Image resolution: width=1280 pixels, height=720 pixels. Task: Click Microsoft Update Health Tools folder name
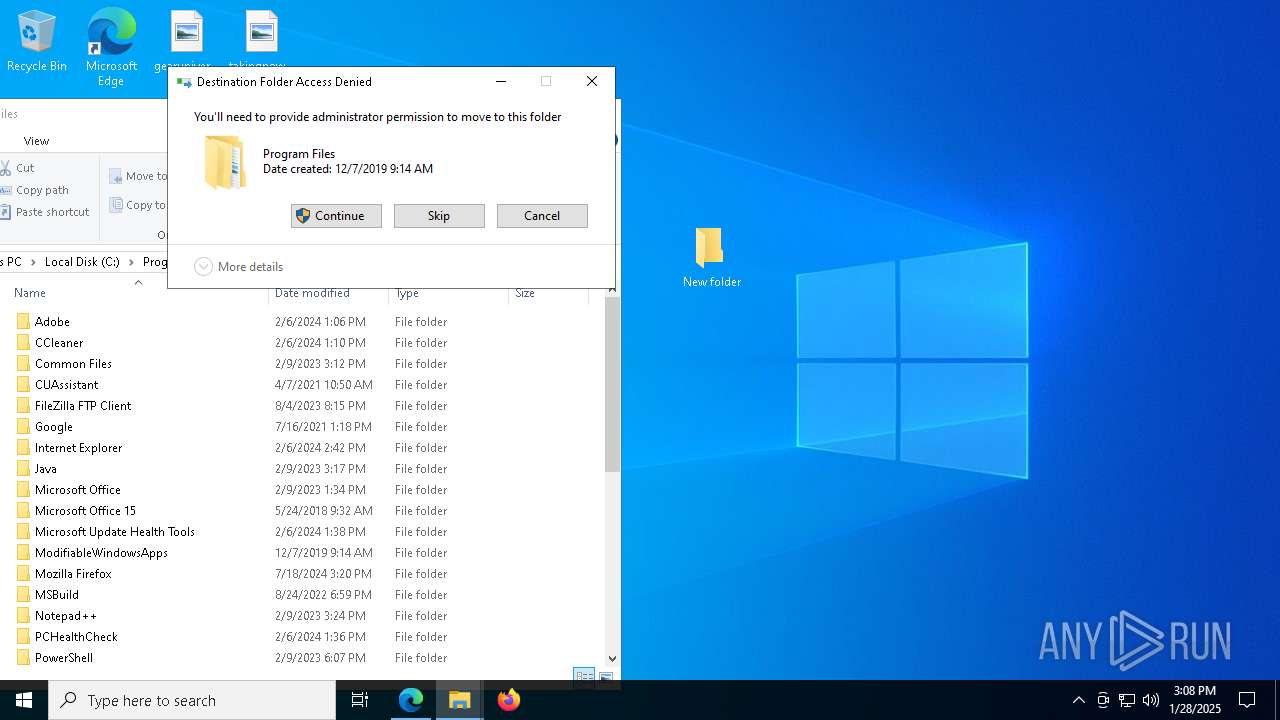pyautogui.click(x=115, y=532)
